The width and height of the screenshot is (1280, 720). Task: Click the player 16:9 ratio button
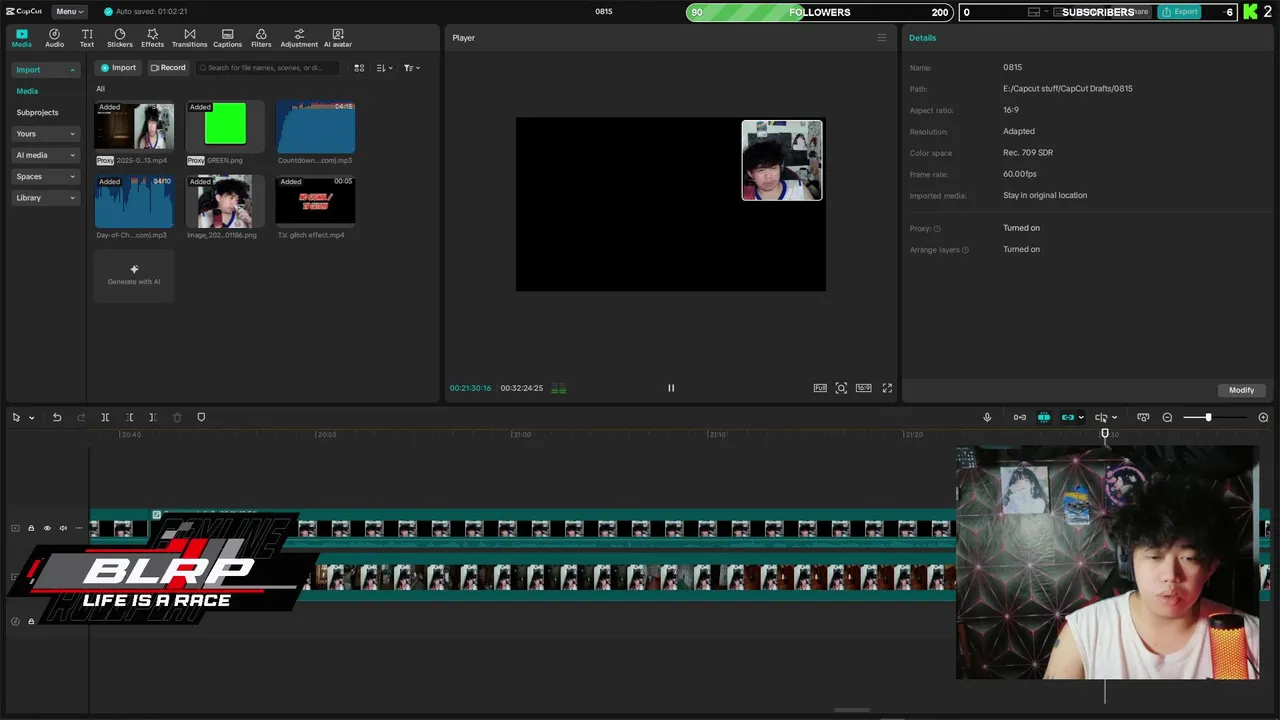pyautogui.click(x=863, y=388)
